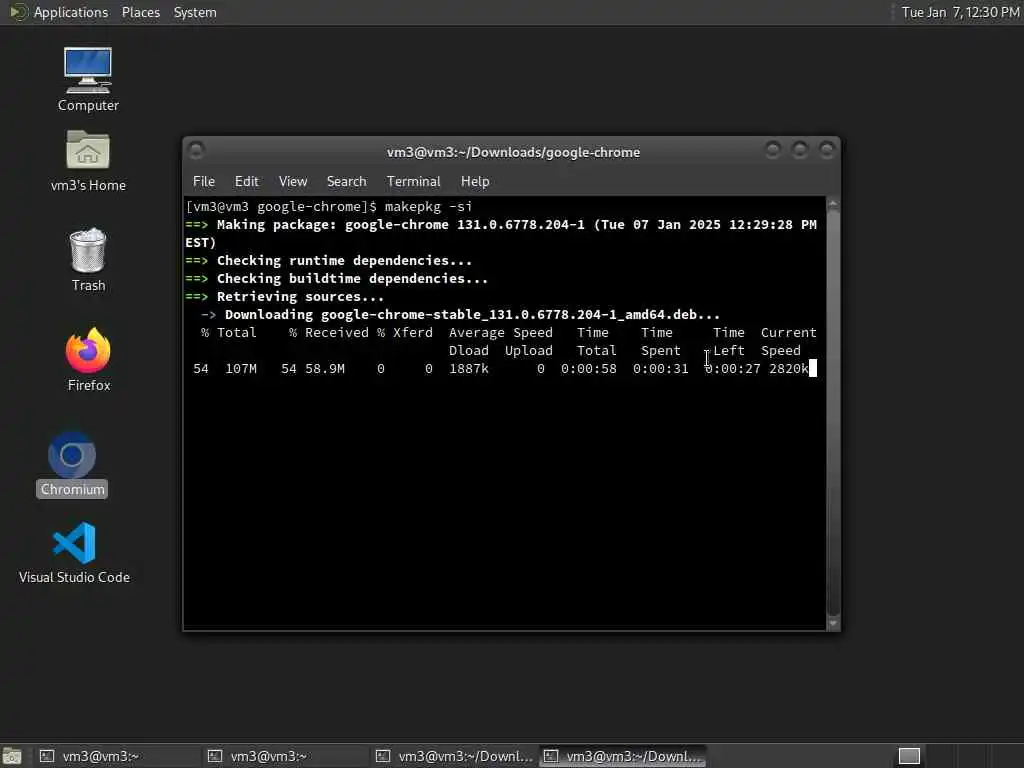
Task: Switch to third taskbar terminal vm3@vm3:~/Downl...
Action: tap(454, 756)
